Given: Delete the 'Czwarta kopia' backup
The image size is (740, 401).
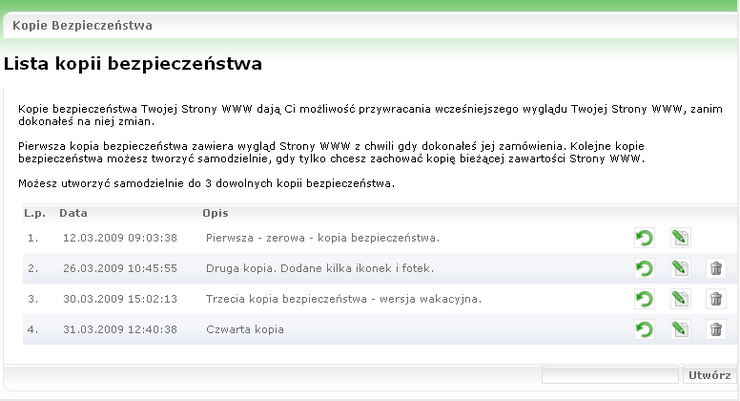Looking at the screenshot, I should (716, 329).
